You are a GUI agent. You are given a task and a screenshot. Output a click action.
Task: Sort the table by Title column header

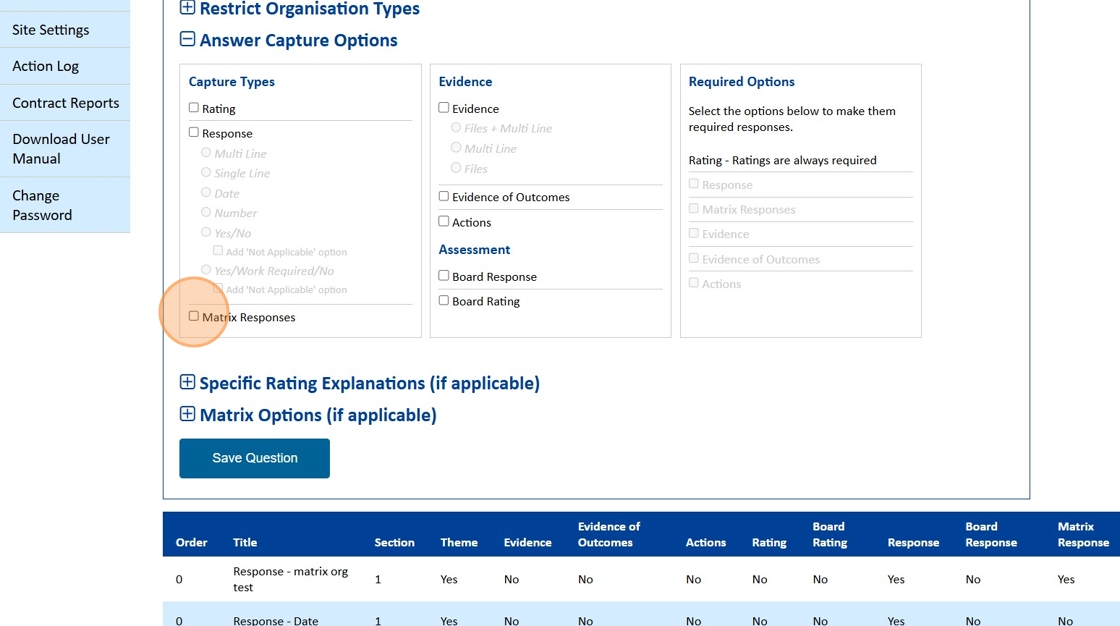[x=245, y=542]
